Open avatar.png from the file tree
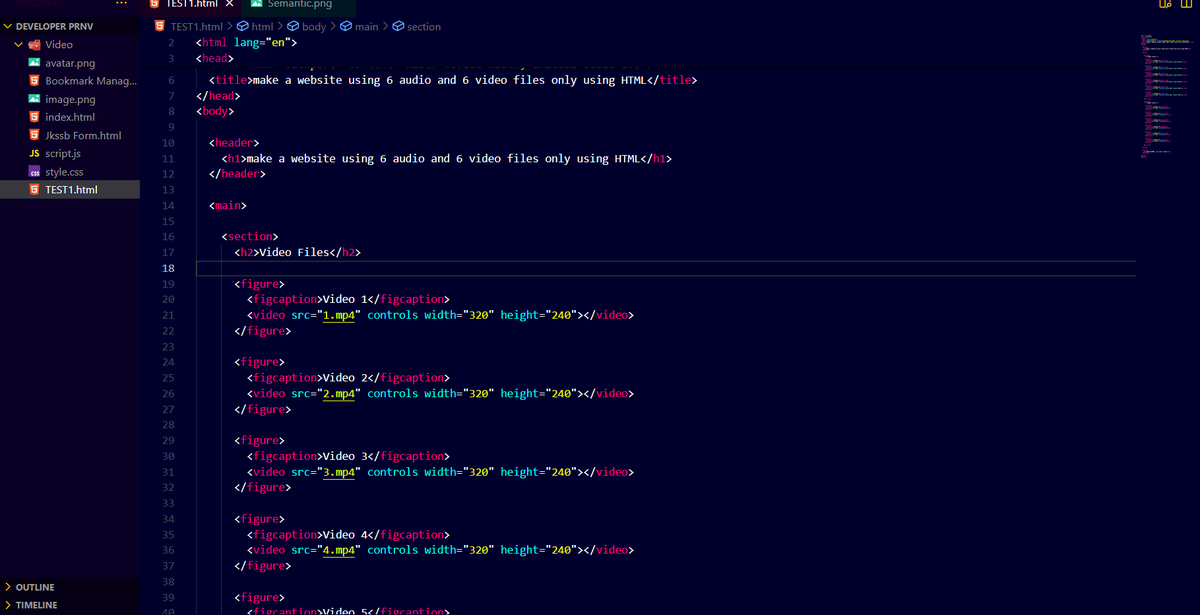The width and height of the screenshot is (1200, 615). [x=70, y=63]
